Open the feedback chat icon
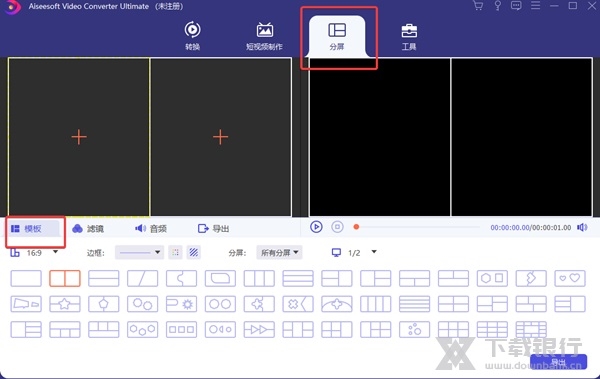600x379 pixels. click(516, 6)
